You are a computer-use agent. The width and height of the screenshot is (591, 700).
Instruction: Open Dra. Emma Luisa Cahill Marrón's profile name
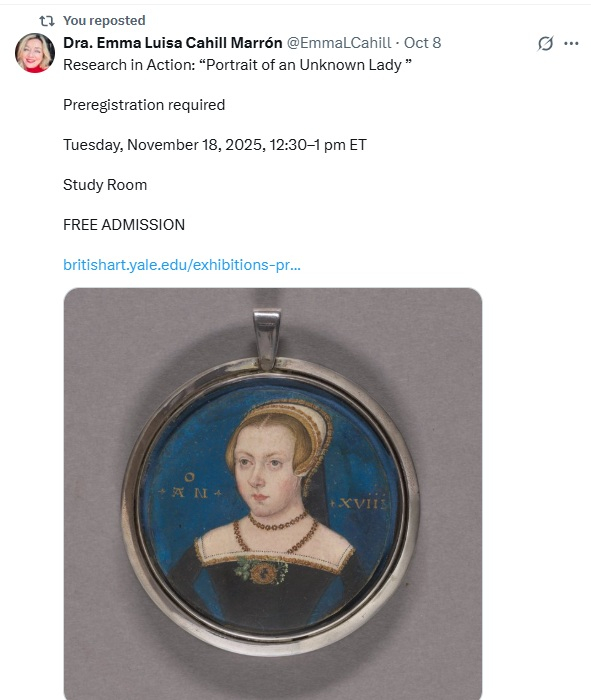click(173, 43)
